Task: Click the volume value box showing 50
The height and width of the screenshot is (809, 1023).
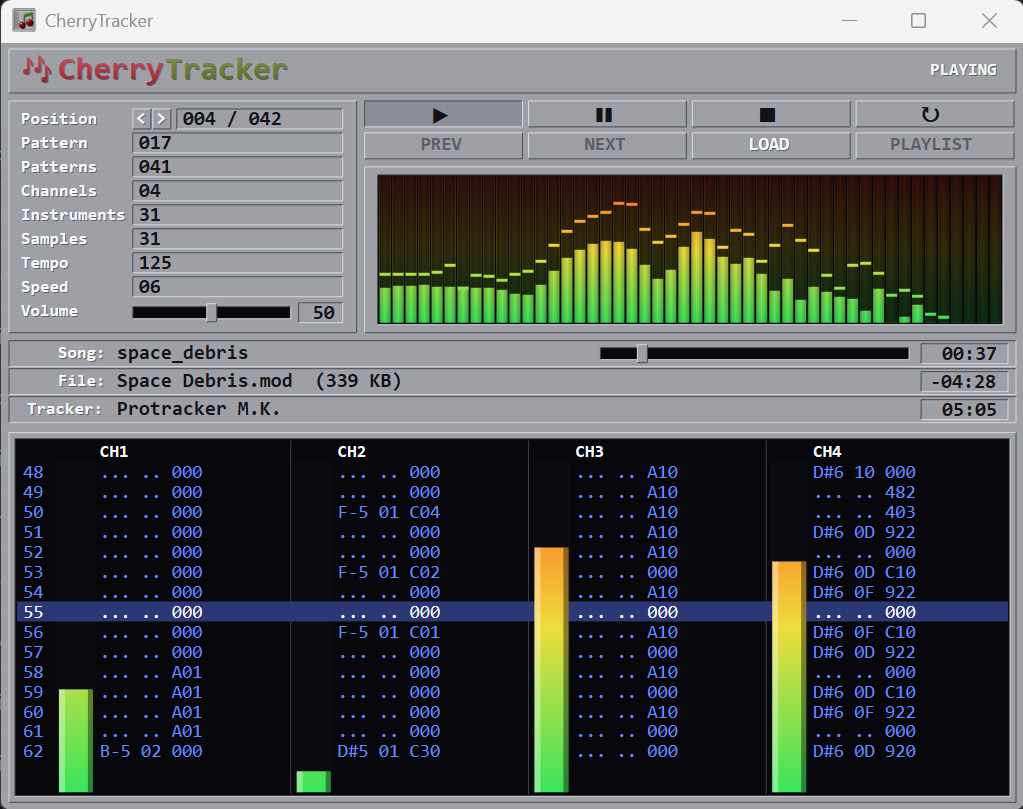Action: click(320, 313)
